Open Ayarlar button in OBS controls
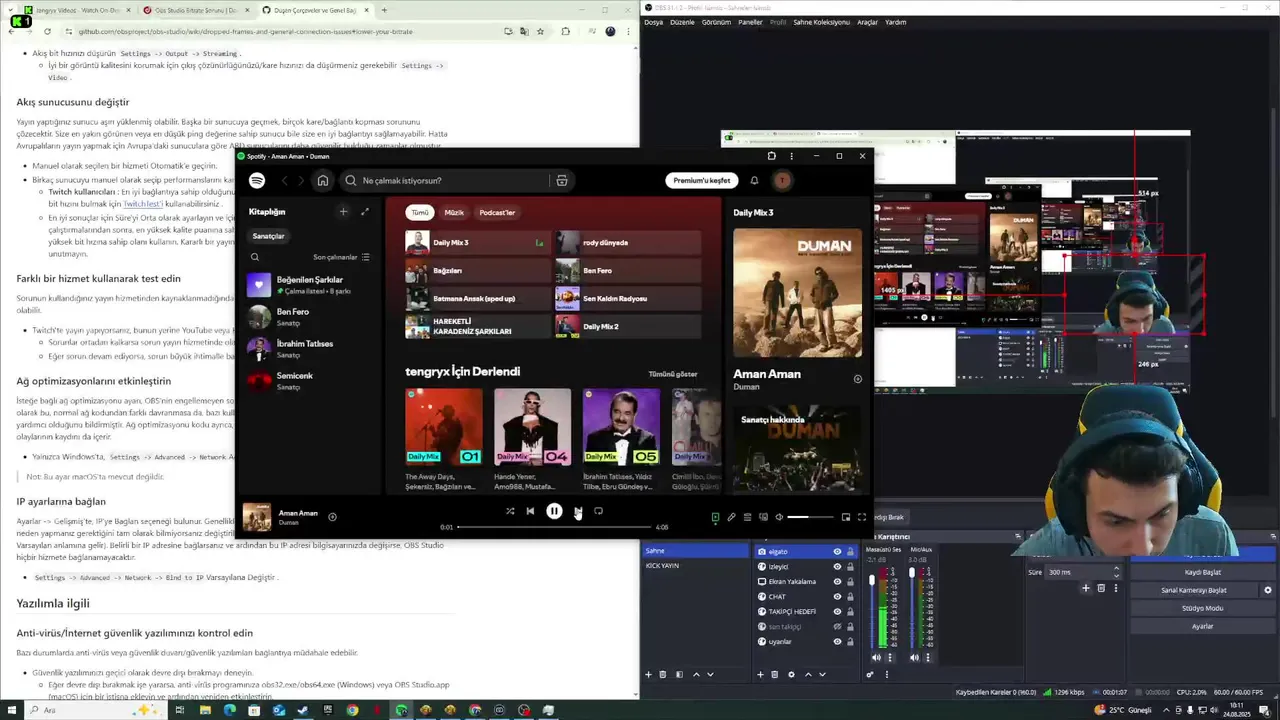Image resolution: width=1280 pixels, height=720 pixels. pyautogui.click(x=1203, y=626)
